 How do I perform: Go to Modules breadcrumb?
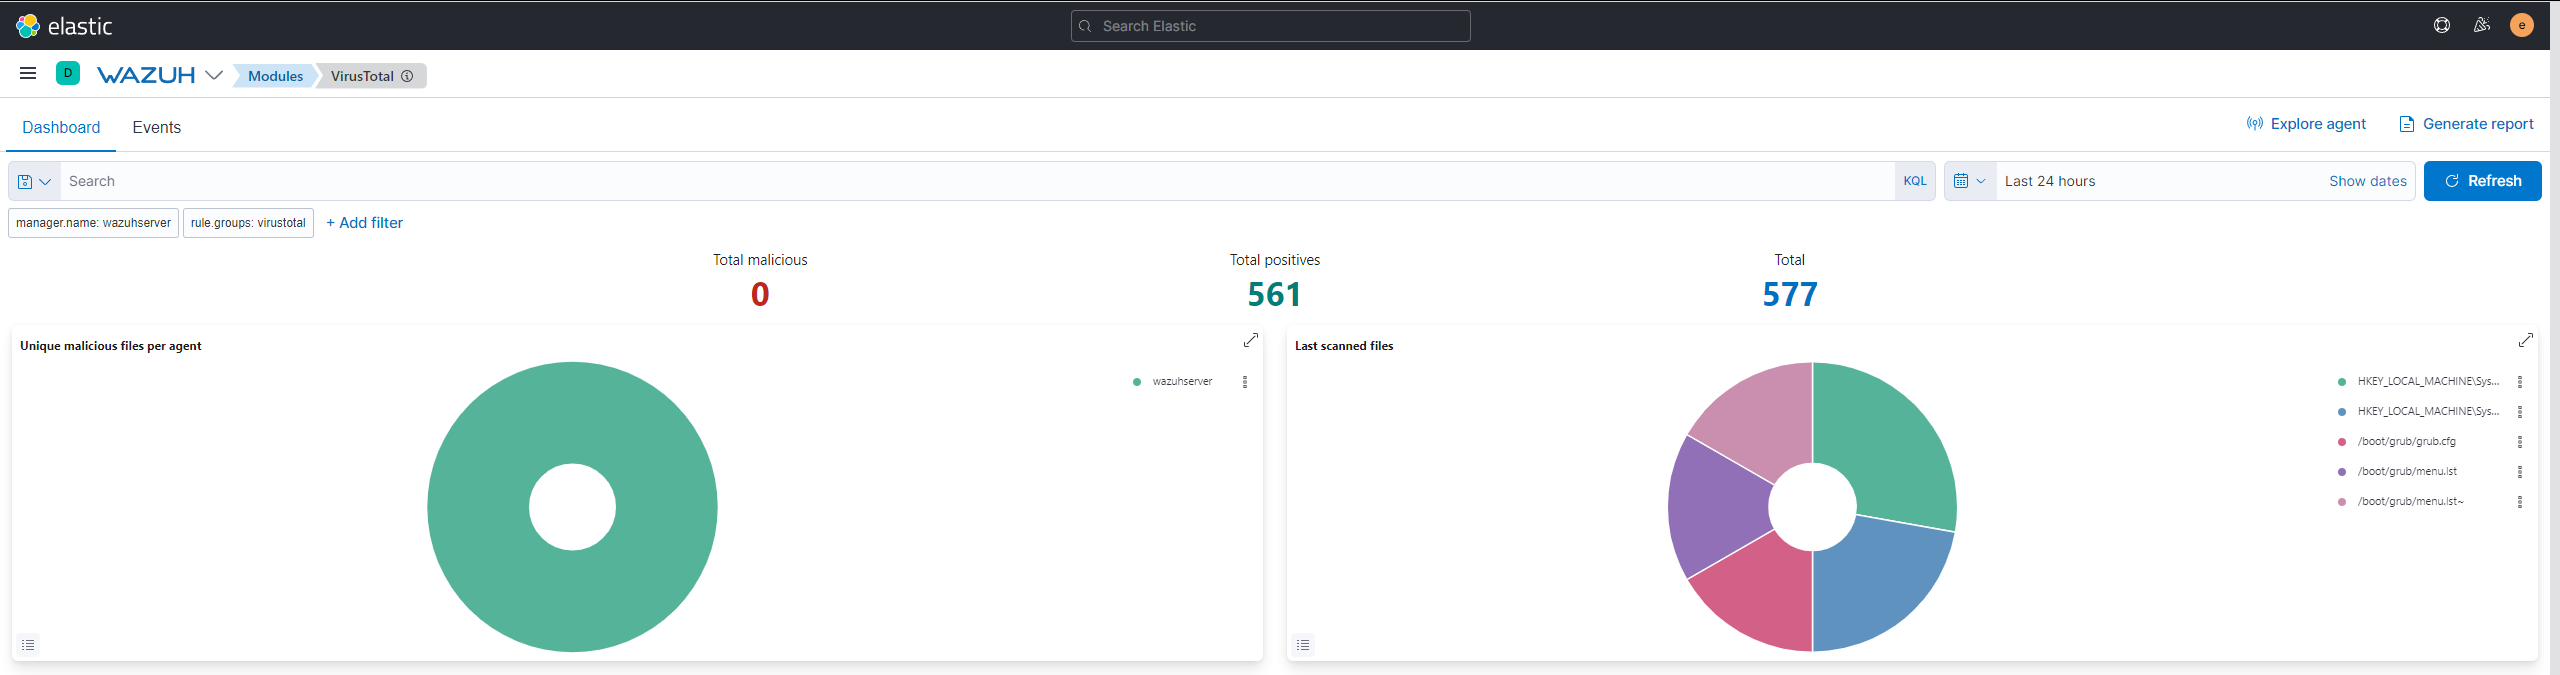click(275, 76)
